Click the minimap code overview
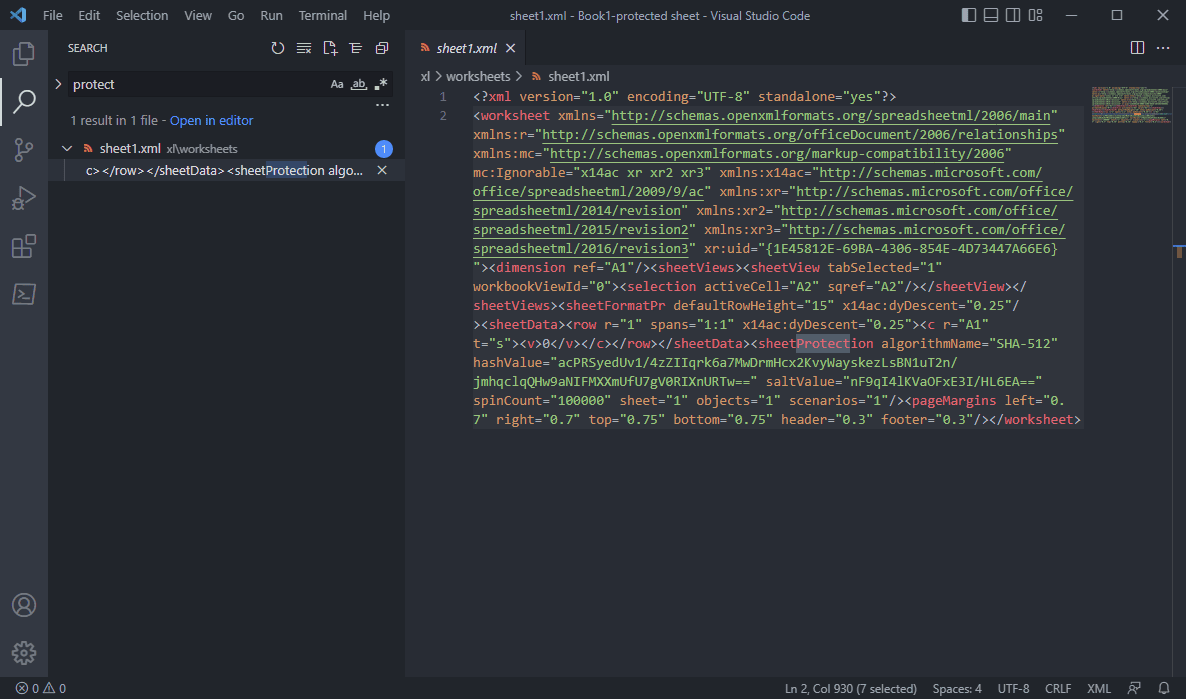Image resolution: width=1186 pixels, height=699 pixels. [1131, 105]
